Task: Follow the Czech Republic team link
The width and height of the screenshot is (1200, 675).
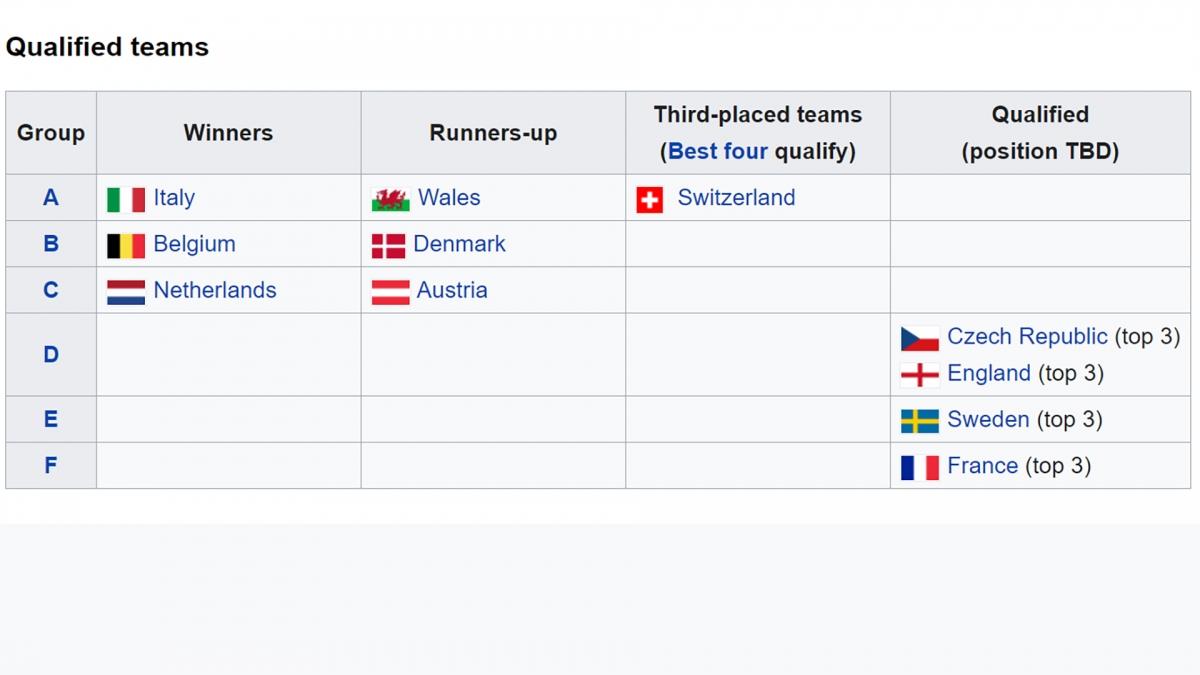Action: tap(1027, 336)
